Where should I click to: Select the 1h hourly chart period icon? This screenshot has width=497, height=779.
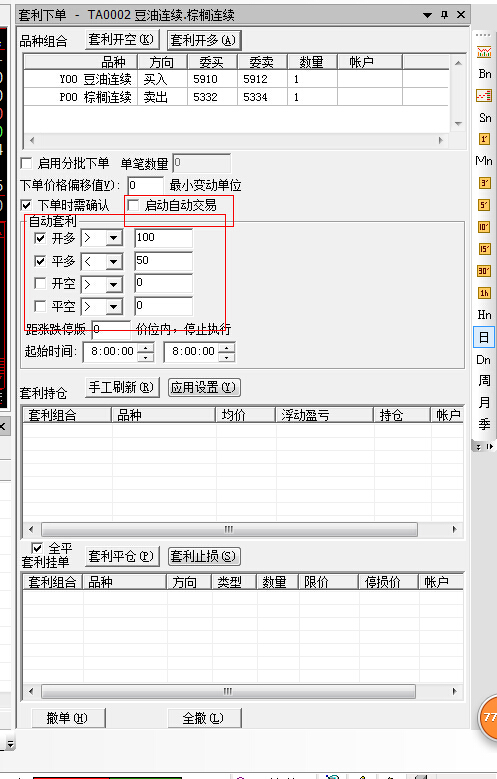click(x=484, y=293)
